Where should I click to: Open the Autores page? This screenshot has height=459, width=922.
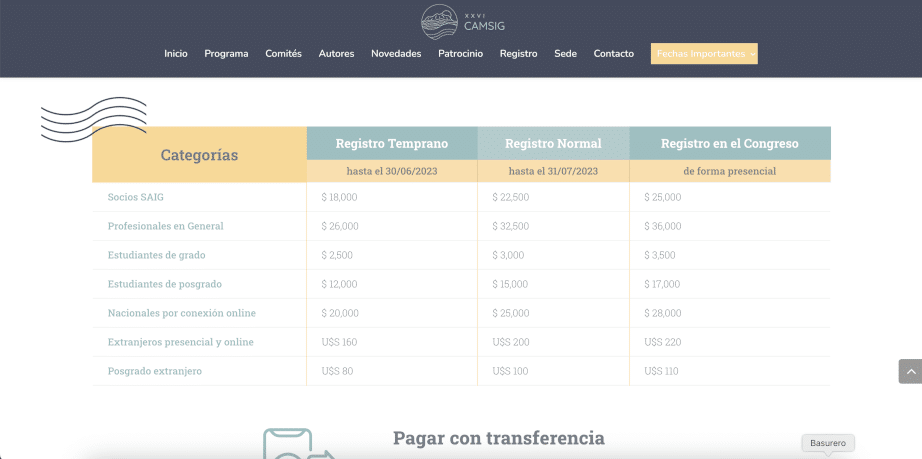pyautogui.click(x=336, y=54)
